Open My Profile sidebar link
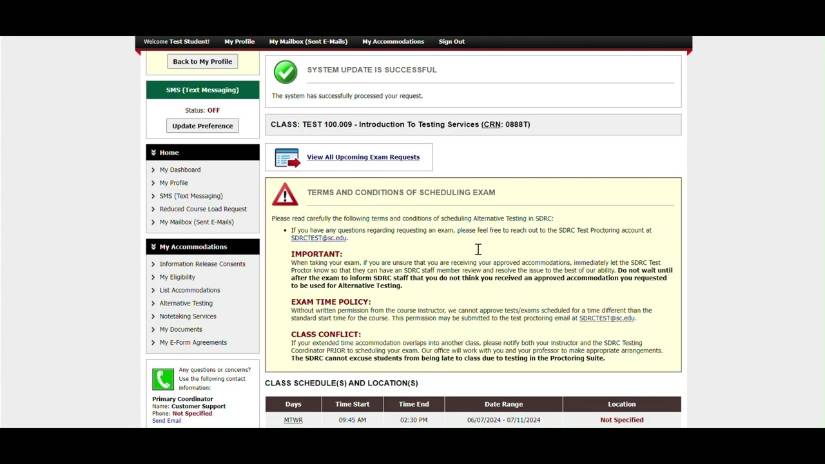Image resolution: width=825 pixels, height=464 pixels. click(174, 183)
